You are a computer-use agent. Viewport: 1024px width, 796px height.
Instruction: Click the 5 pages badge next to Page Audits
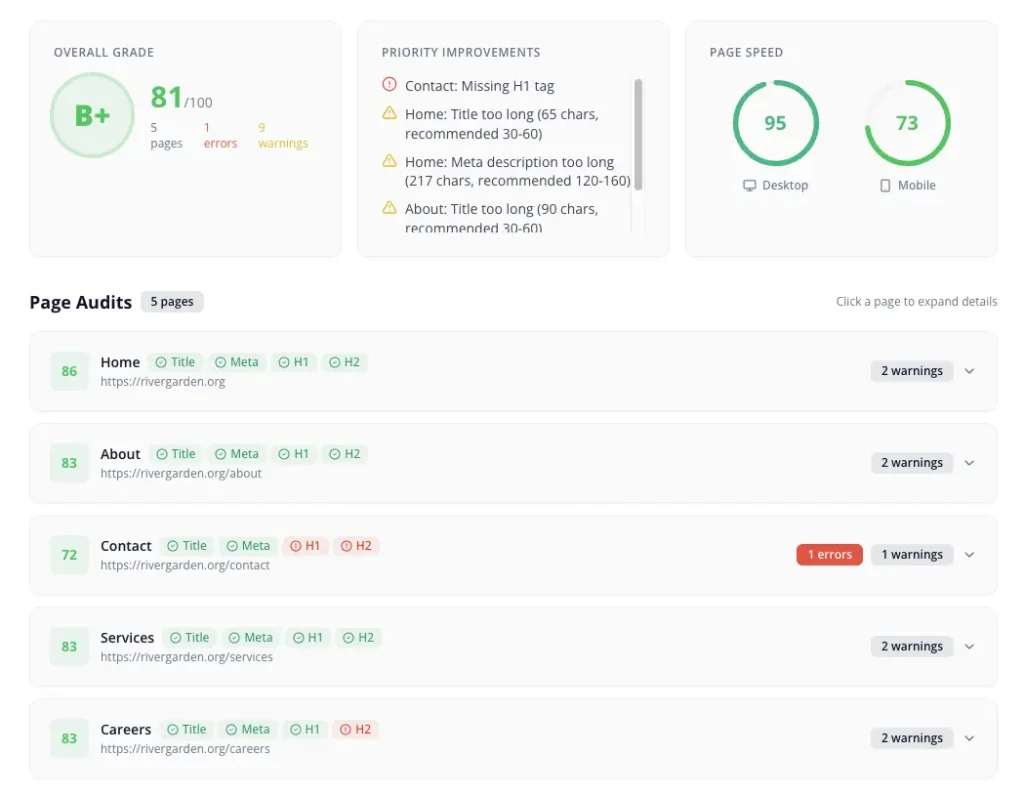tap(172, 302)
